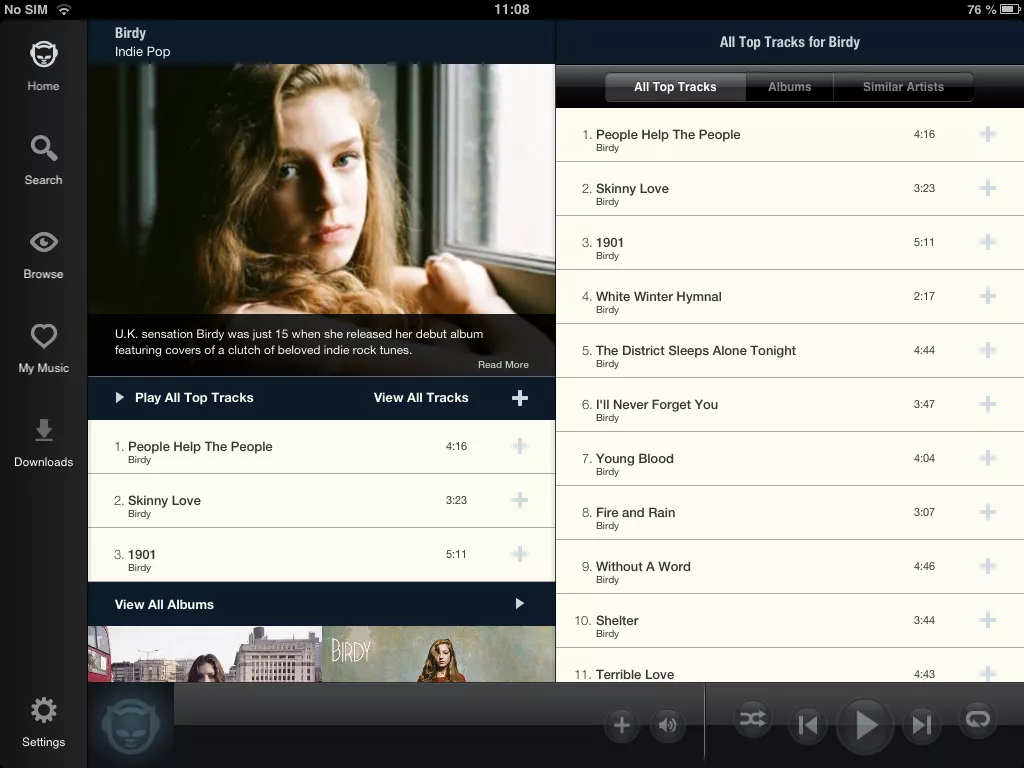Open Search from the sidebar
This screenshot has height=768, width=1024.
43,159
